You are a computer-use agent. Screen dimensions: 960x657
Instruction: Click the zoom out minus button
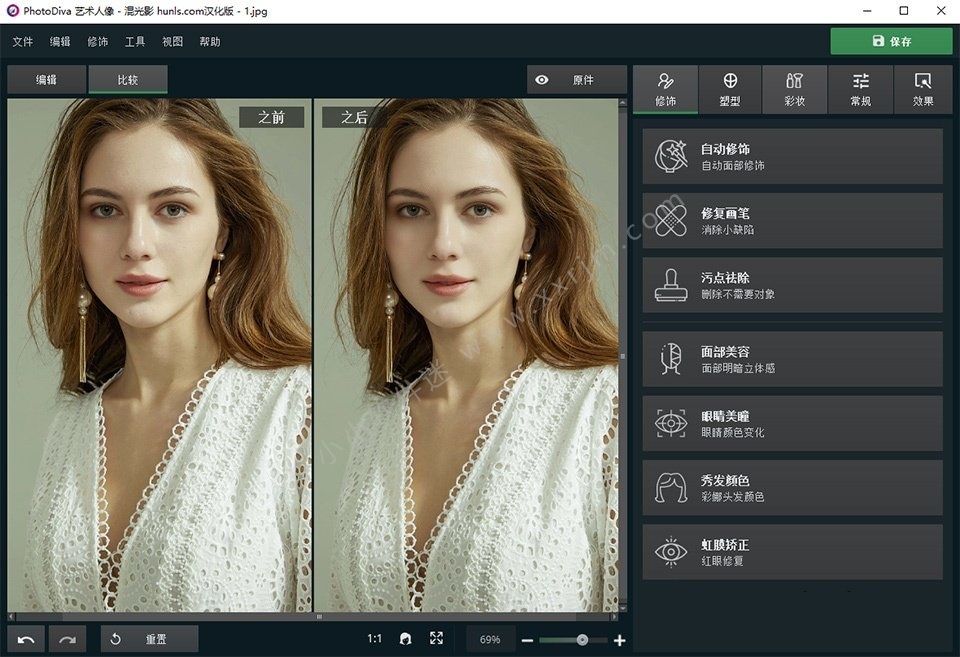point(527,640)
